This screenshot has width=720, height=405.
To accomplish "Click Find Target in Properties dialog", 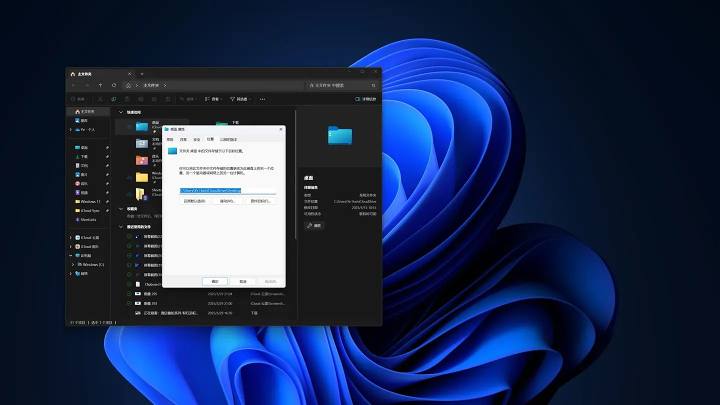I will tap(261, 201).
